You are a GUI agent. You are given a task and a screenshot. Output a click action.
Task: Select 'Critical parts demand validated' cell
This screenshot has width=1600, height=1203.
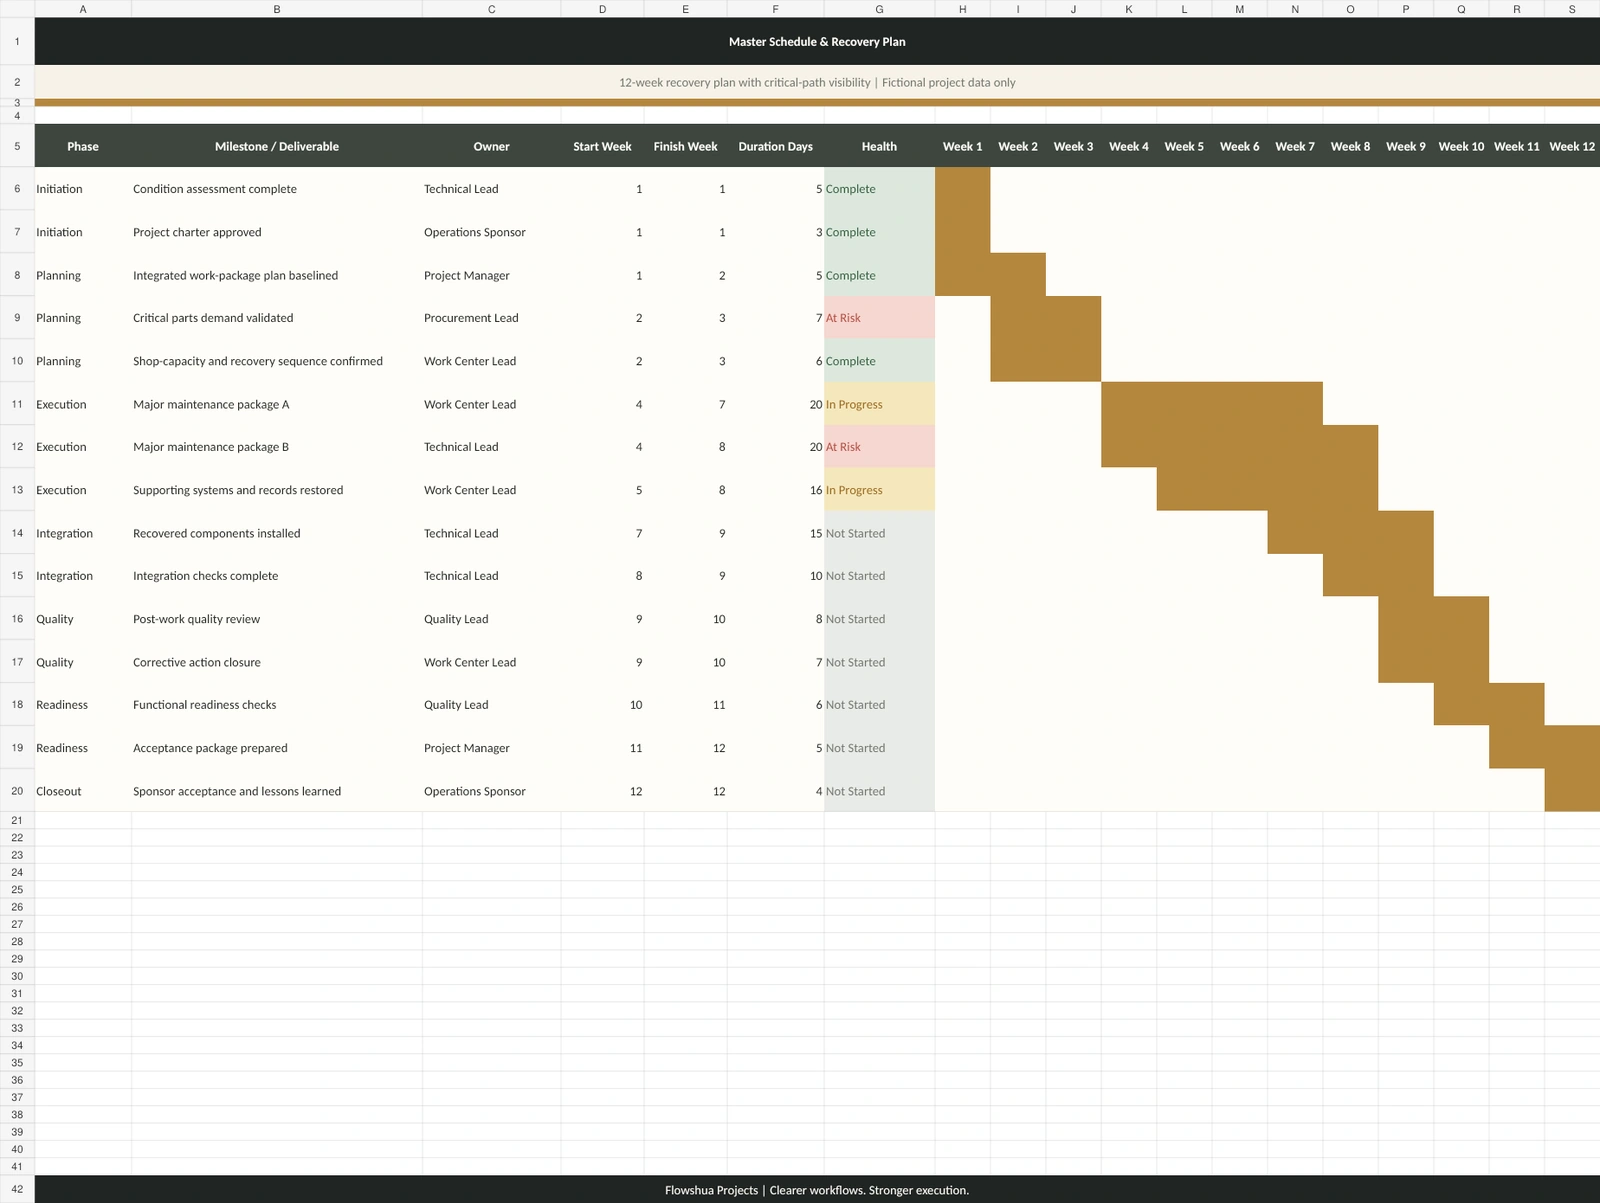click(277, 318)
